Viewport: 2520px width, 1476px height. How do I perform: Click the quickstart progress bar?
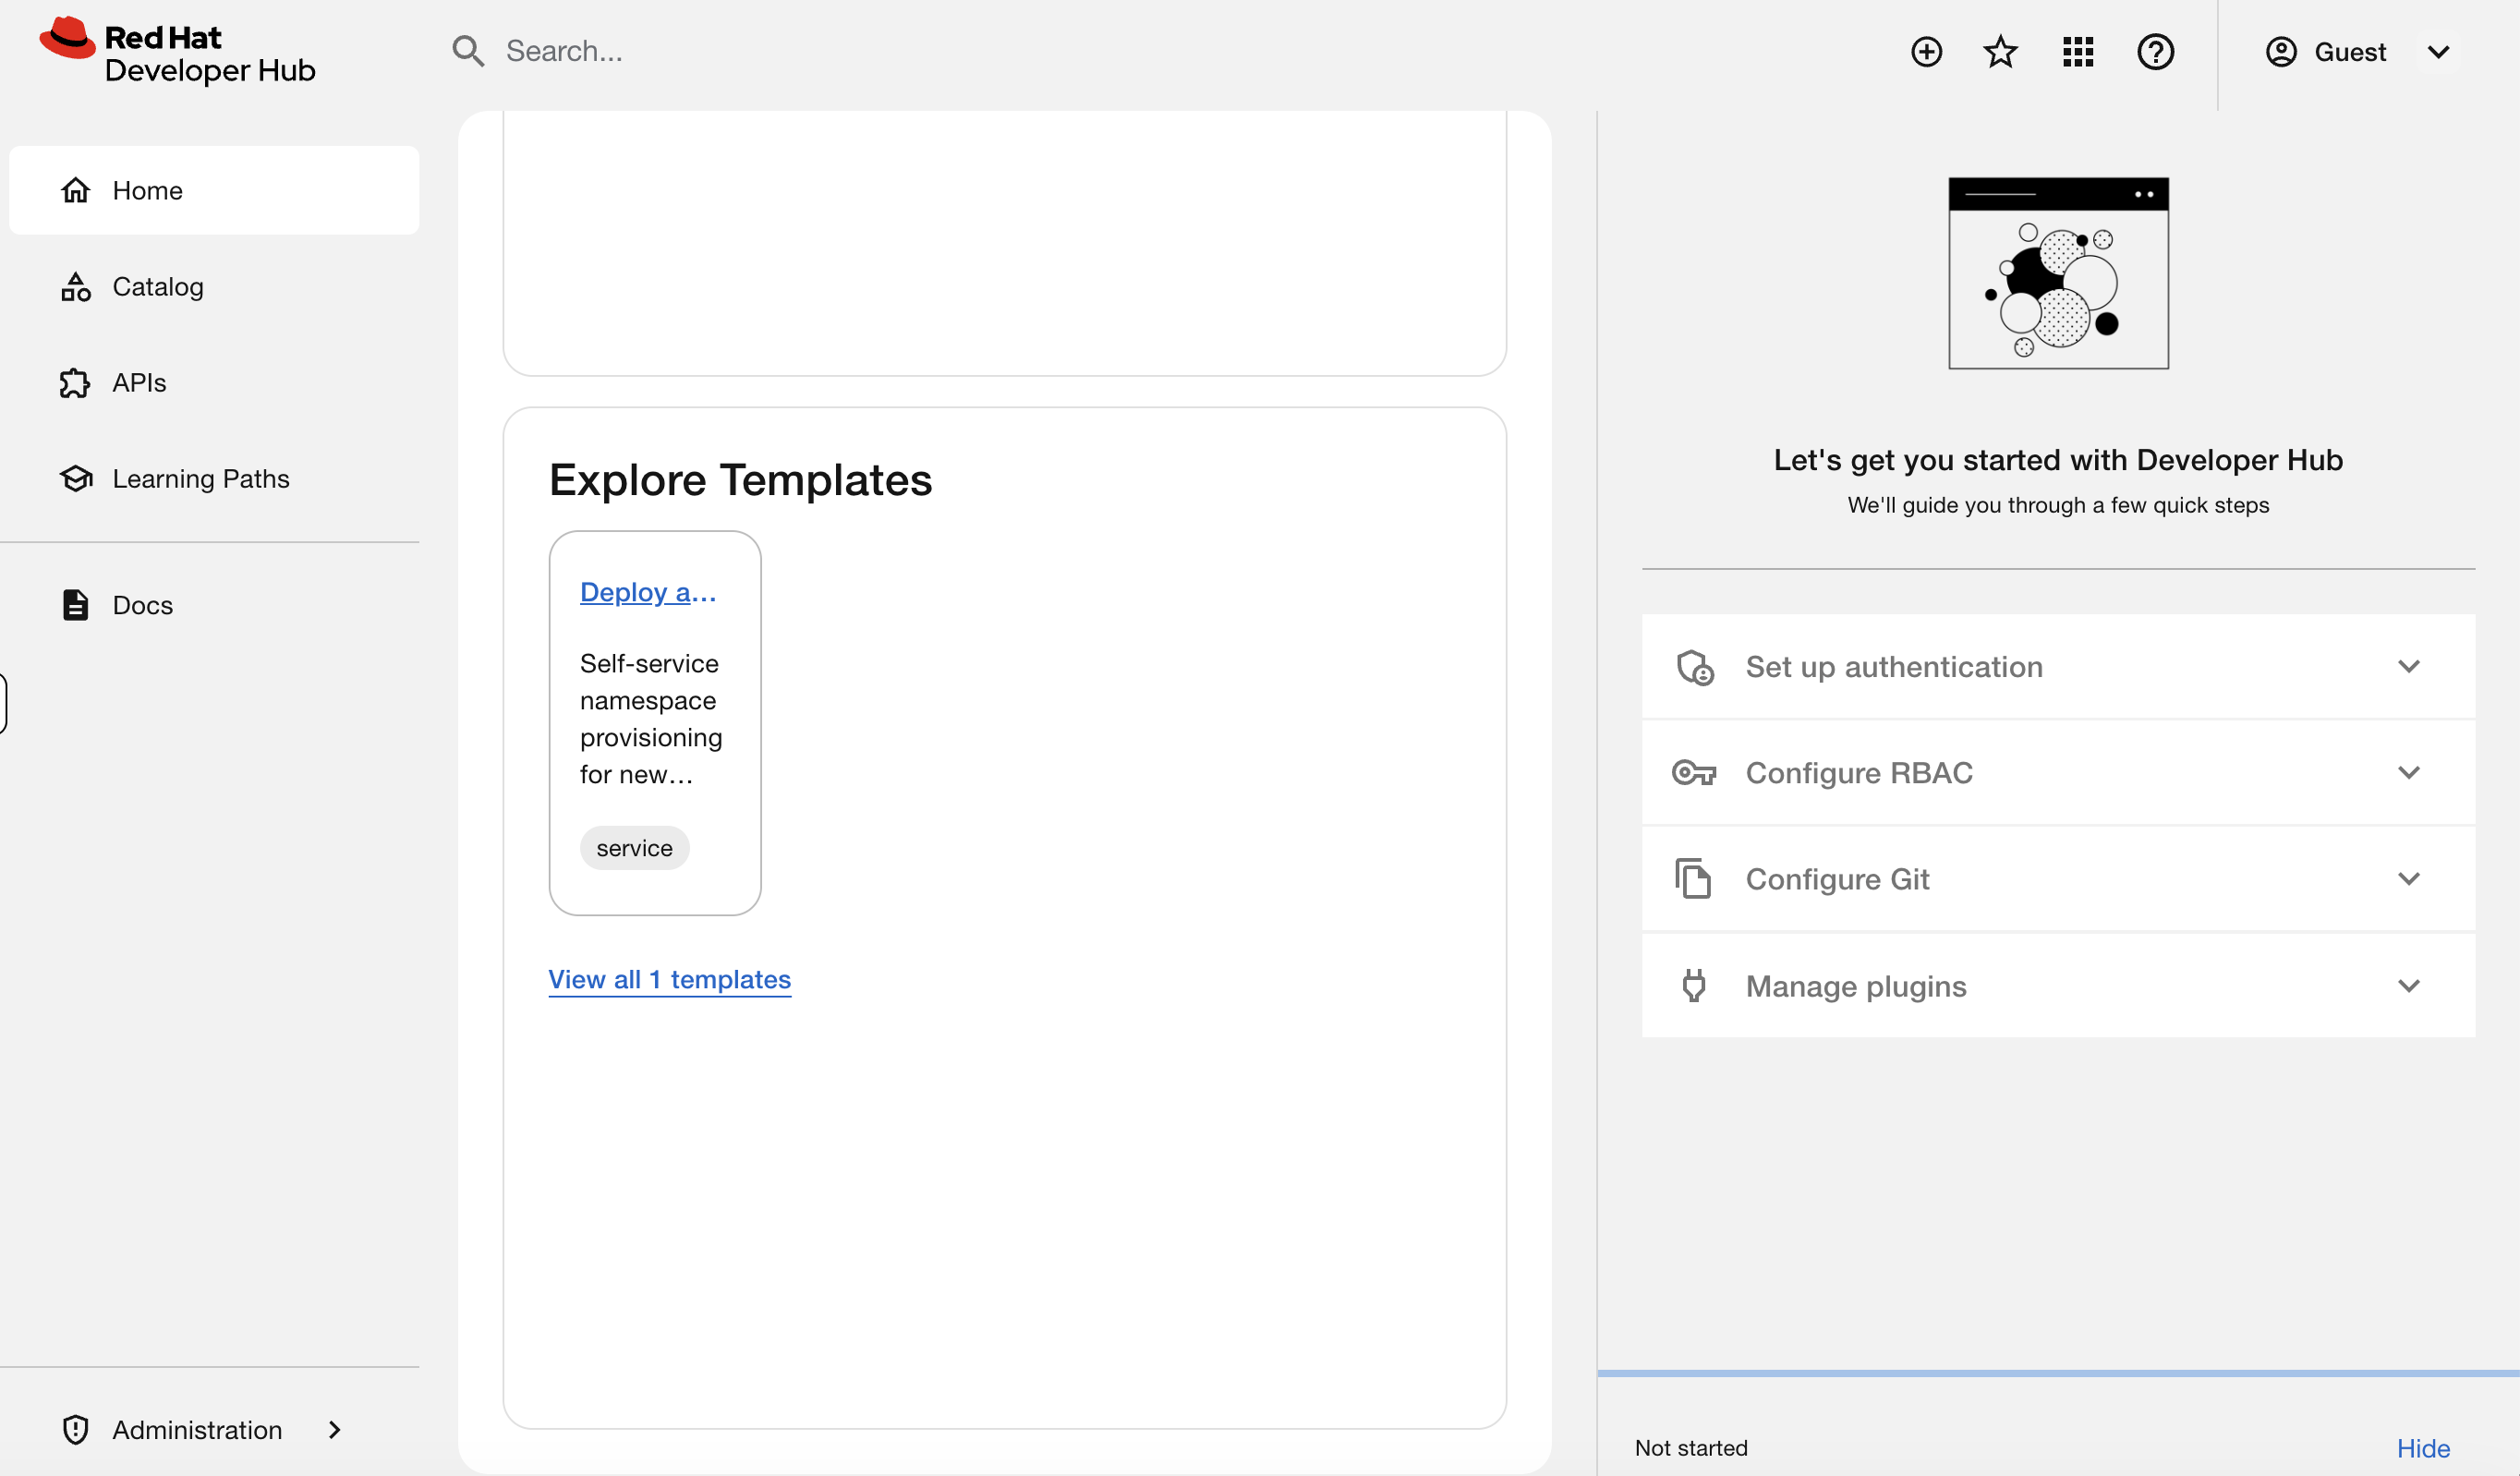pos(2058,1373)
